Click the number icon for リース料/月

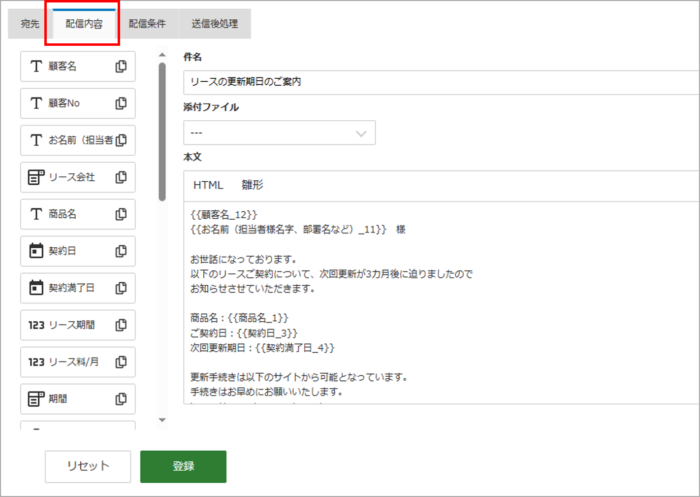click(x=37, y=362)
